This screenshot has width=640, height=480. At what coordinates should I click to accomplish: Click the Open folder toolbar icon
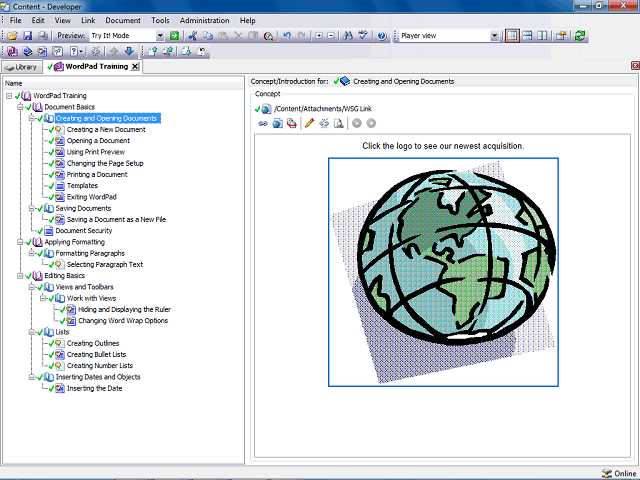point(12,36)
